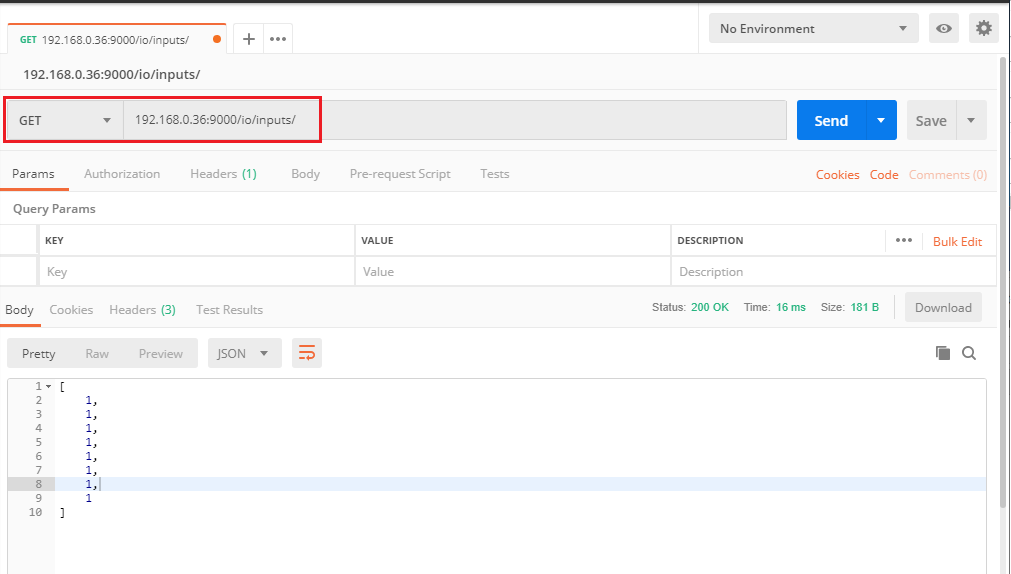This screenshot has width=1011, height=574.
Task: Click the blue Send button
Action: [x=831, y=120]
